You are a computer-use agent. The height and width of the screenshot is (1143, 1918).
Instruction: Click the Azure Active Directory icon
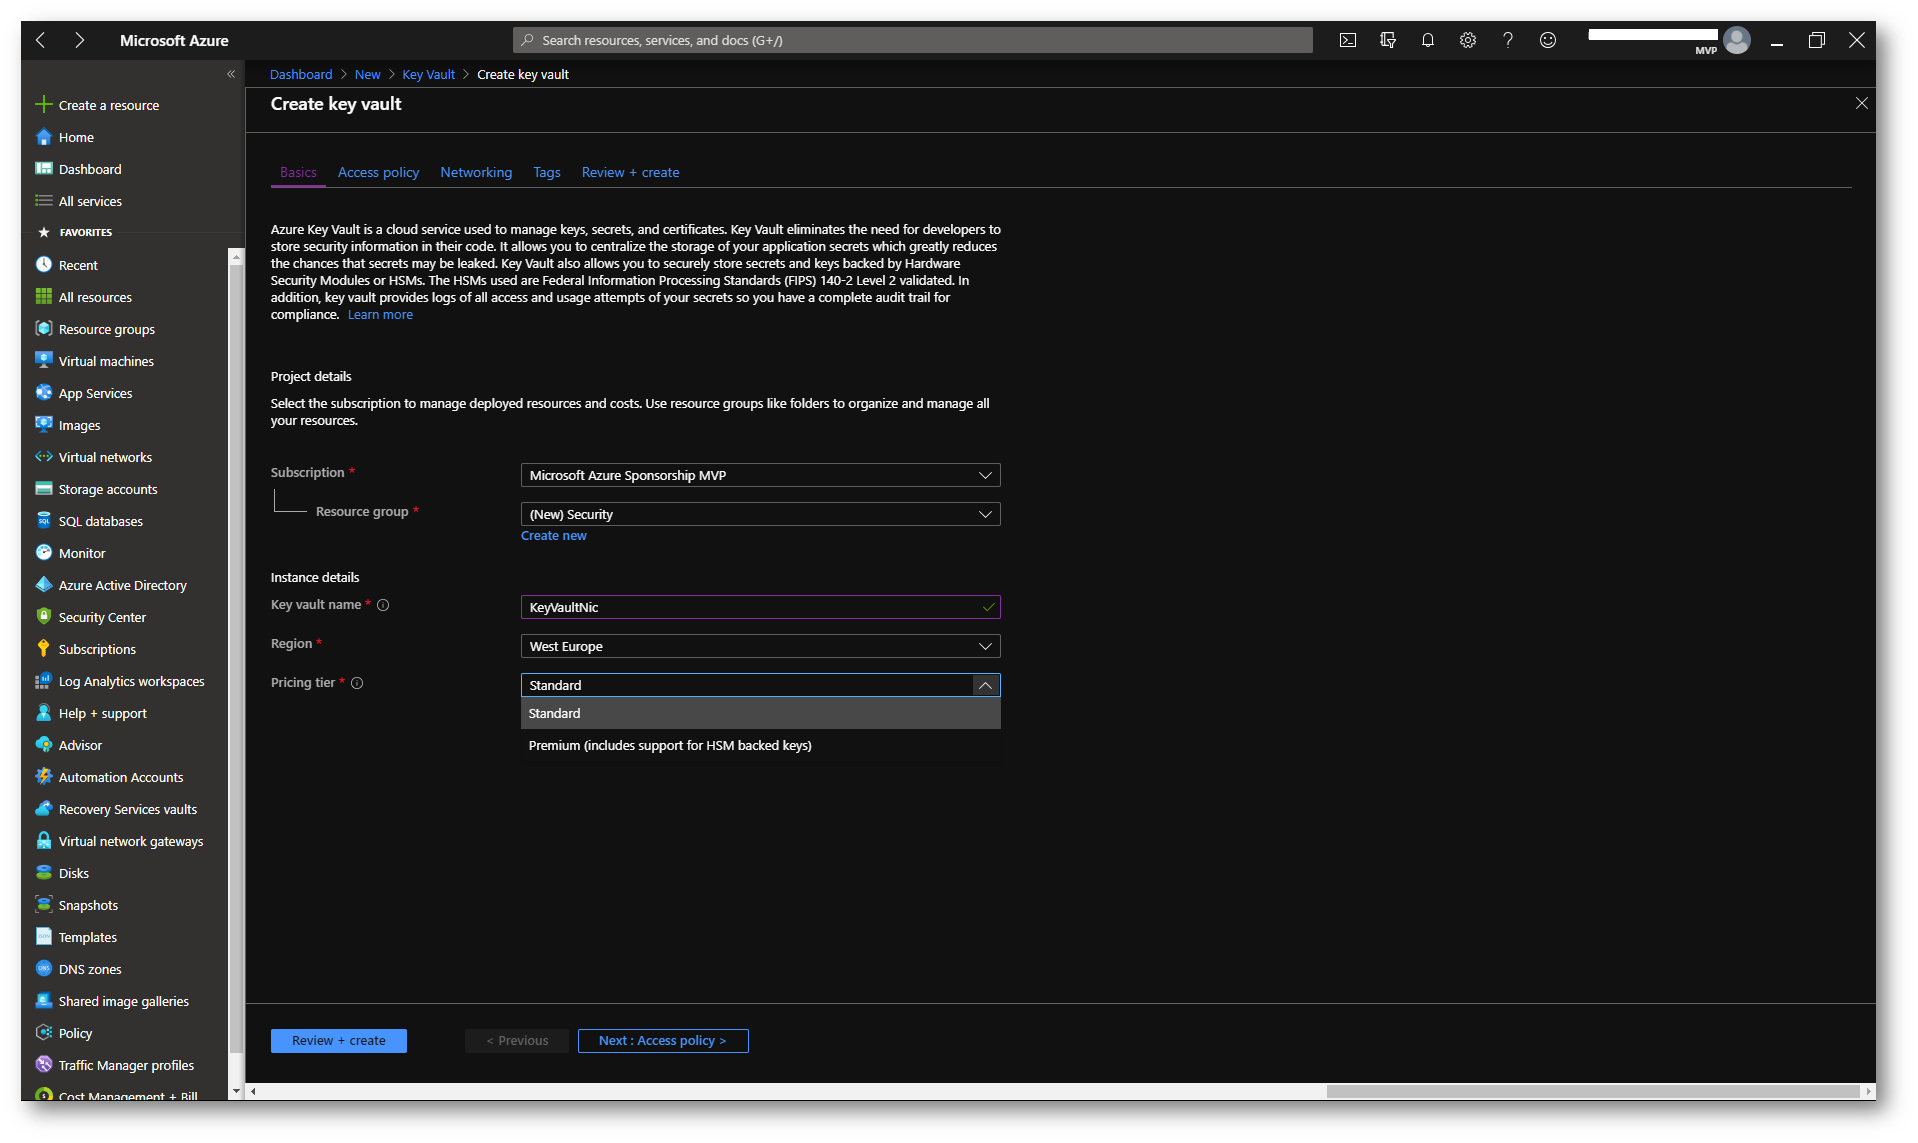(43, 585)
